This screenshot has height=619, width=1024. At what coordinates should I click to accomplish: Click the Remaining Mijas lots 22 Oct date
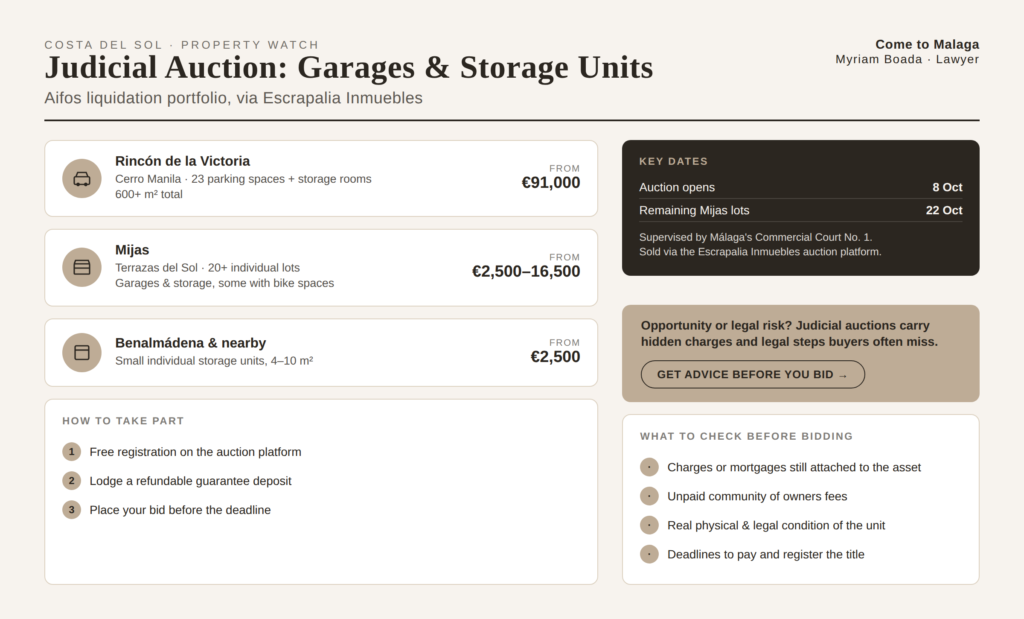[x=944, y=210]
